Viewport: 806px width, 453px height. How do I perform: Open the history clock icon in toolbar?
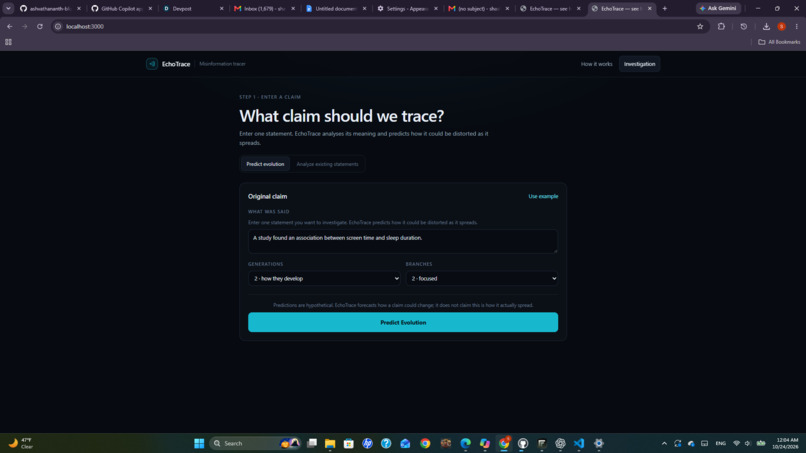743,26
